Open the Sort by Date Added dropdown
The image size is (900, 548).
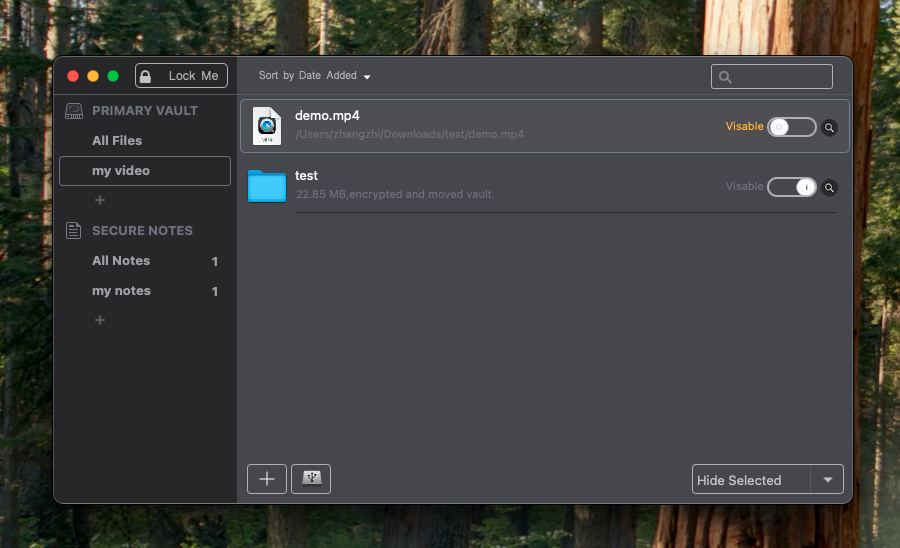click(315, 76)
